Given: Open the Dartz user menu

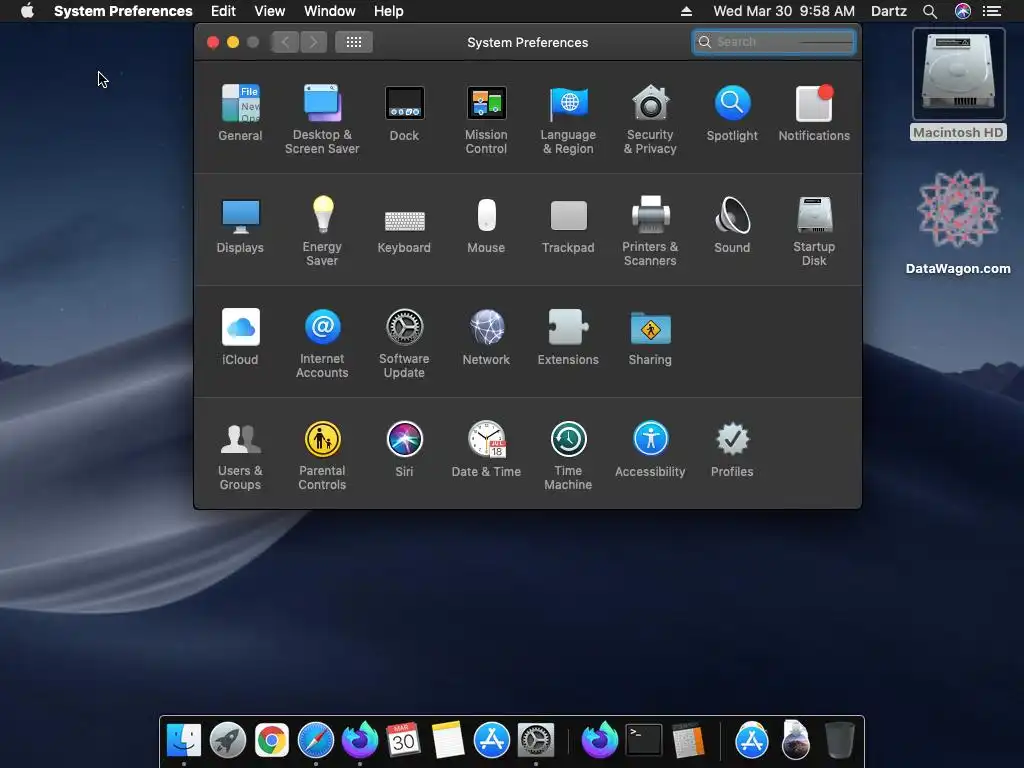Looking at the screenshot, I should click(889, 11).
